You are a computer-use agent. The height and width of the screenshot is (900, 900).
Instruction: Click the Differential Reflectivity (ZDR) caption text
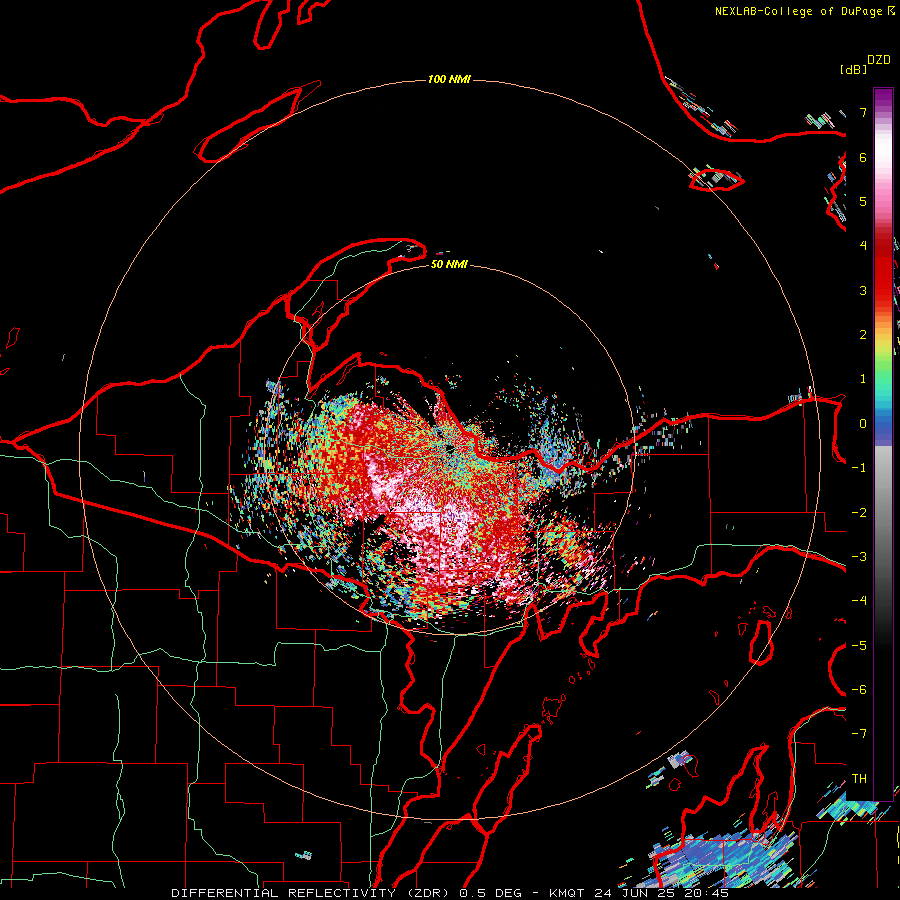click(x=313, y=893)
